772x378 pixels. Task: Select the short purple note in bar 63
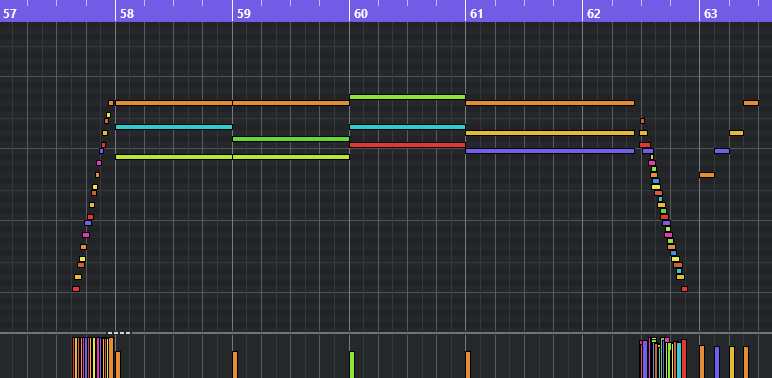[722, 151]
